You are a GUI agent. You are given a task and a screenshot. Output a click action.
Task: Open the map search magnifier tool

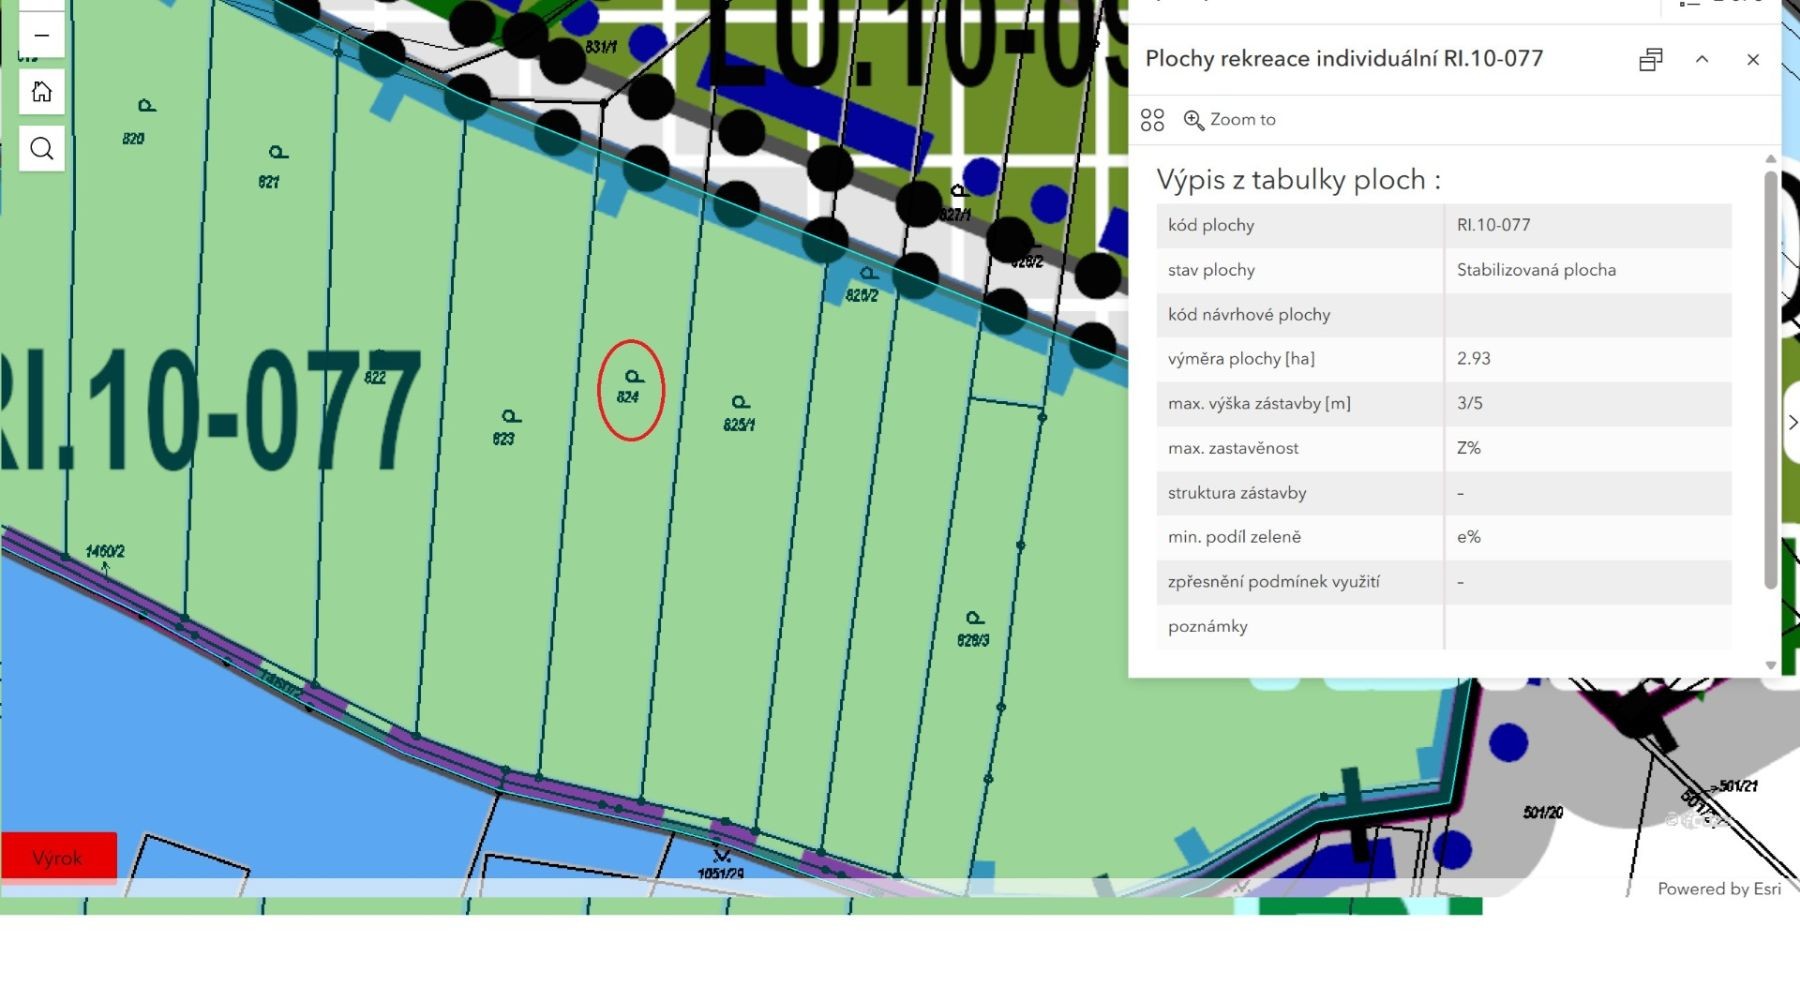[41, 149]
